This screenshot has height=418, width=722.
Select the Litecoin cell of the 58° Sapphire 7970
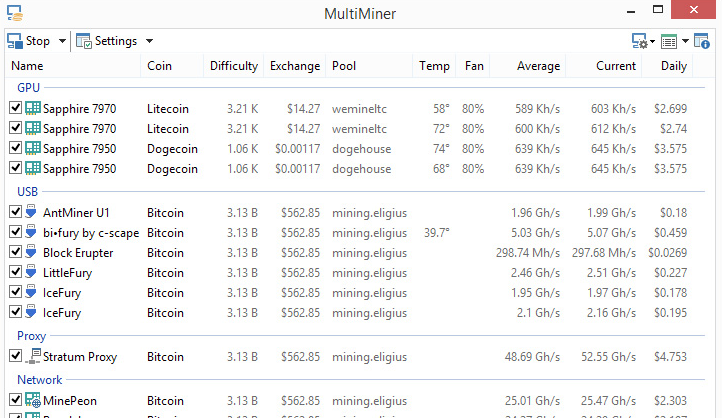point(168,109)
